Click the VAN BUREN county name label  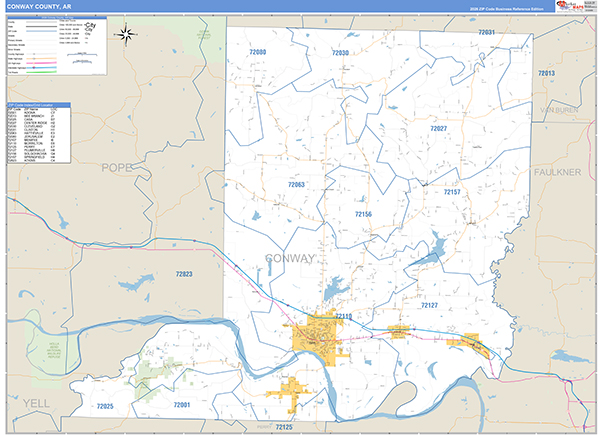[559, 110]
